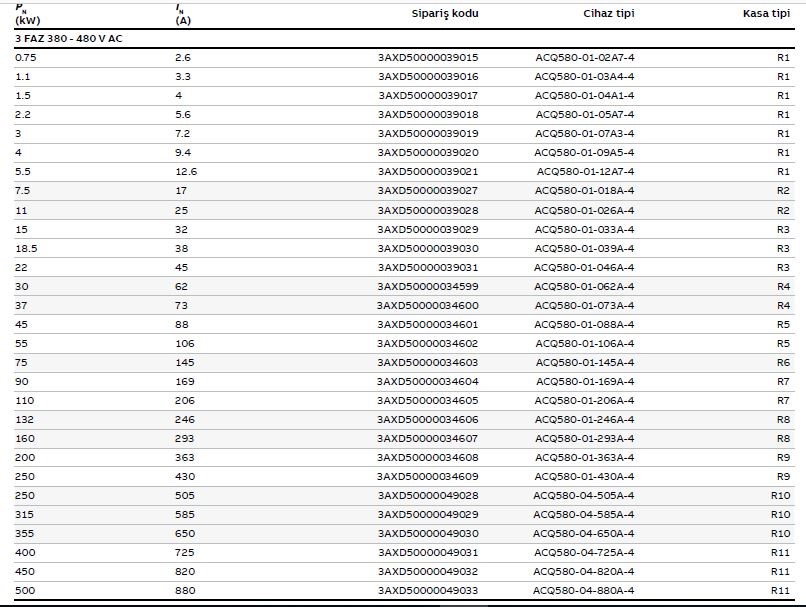Select order code 3AXD50000049033
This screenshot has width=806, height=607.
pyautogui.click(x=428, y=591)
